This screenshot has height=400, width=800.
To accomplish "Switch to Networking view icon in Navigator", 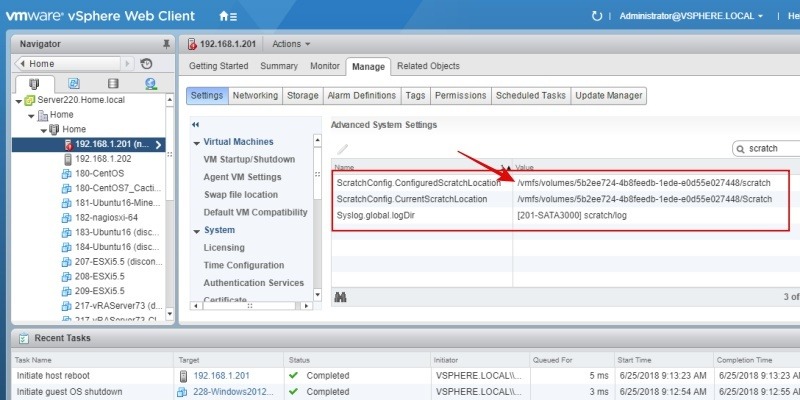I will click(151, 84).
